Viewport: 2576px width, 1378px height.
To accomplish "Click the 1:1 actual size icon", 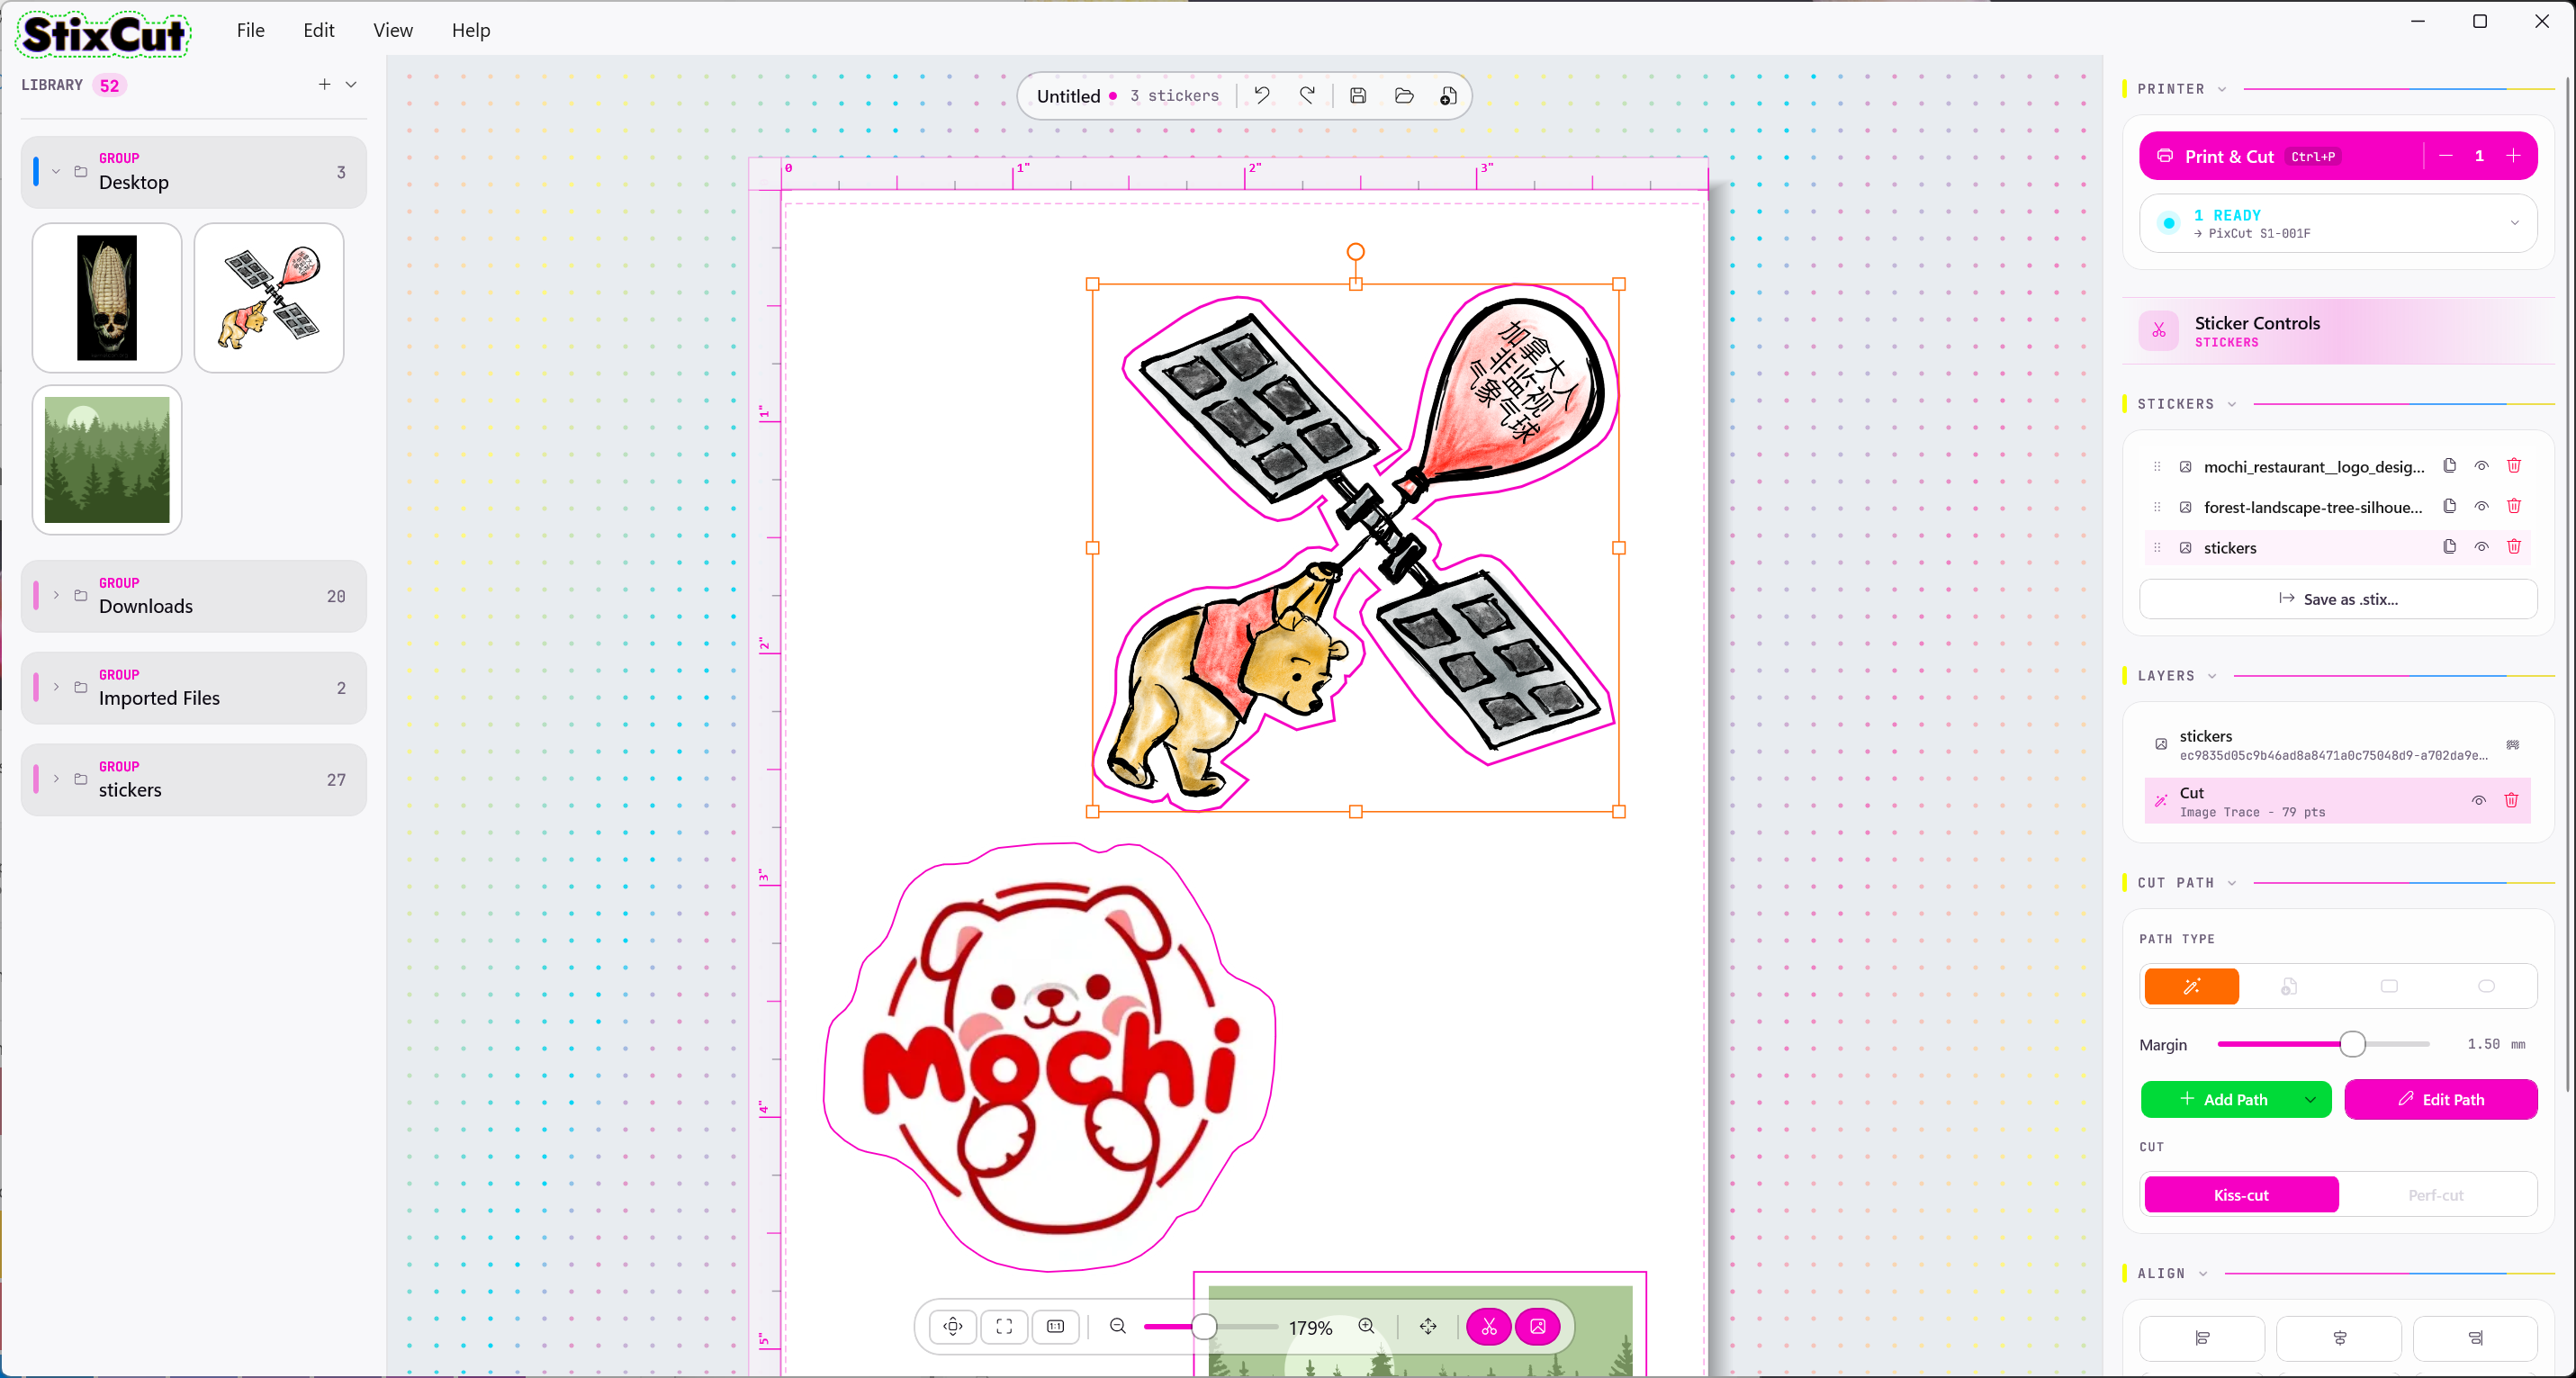I will (x=1055, y=1326).
